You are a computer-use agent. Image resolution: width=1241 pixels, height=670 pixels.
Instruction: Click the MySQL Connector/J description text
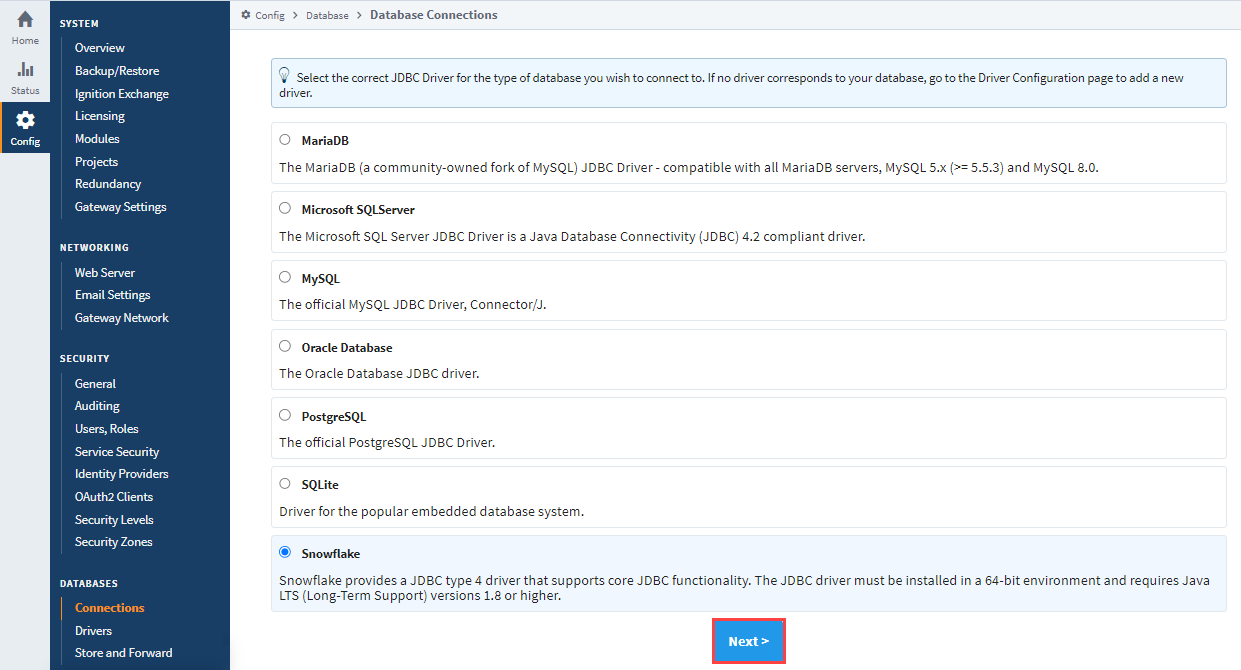coord(413,304)
